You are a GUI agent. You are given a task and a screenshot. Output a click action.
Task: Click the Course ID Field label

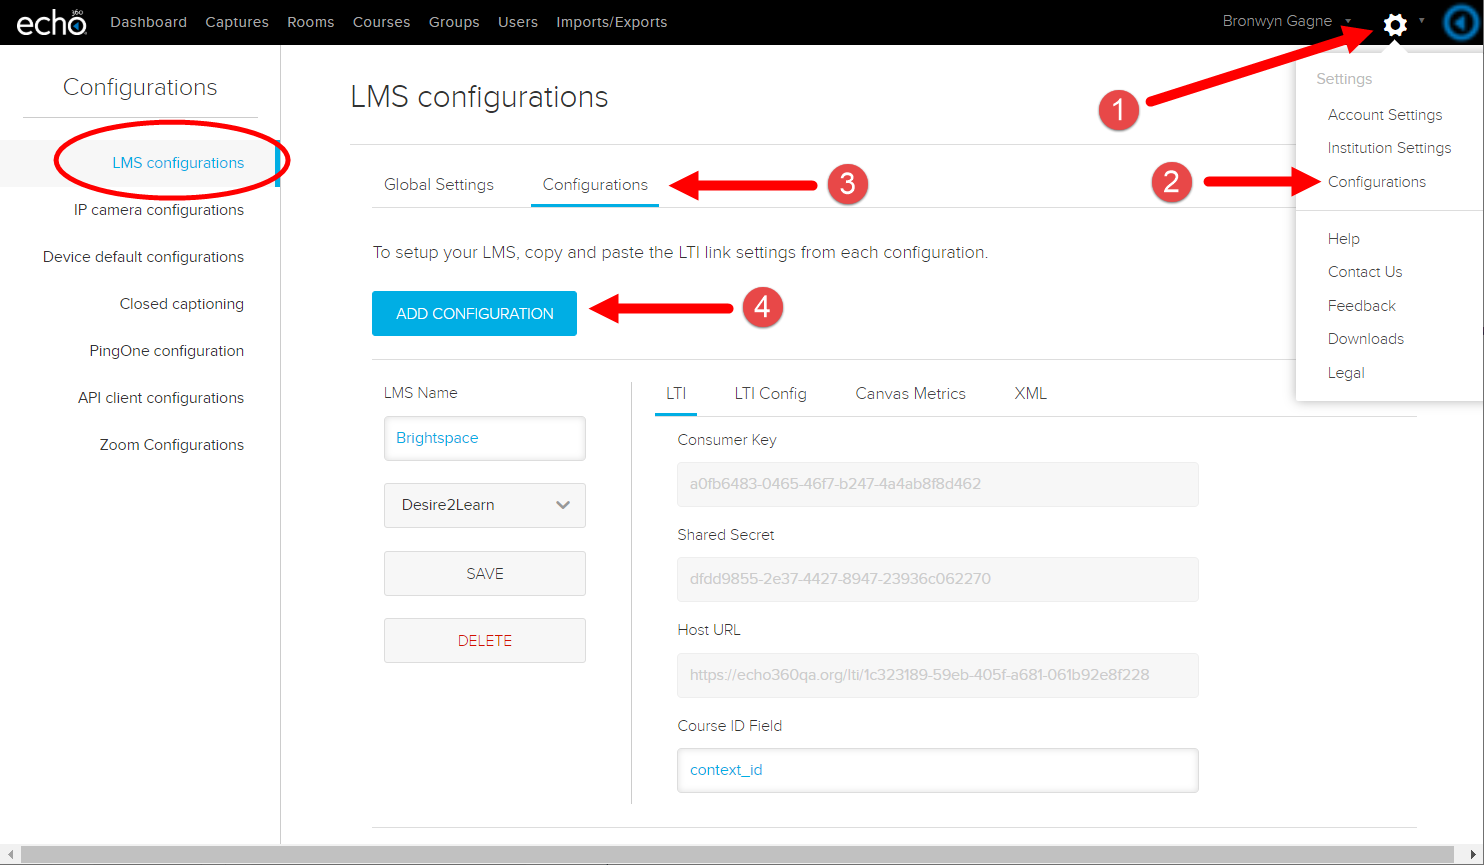coord(729,726)
